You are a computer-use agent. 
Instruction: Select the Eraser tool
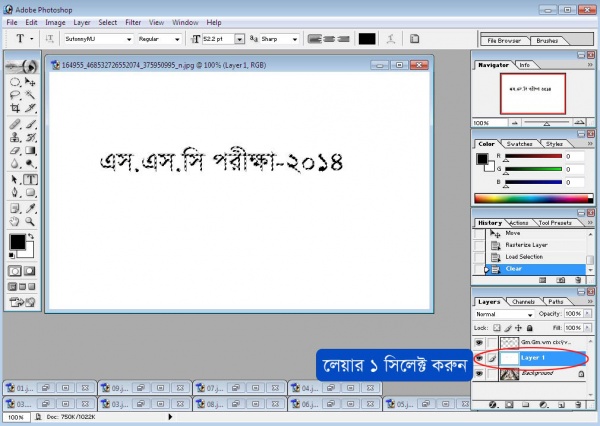[15, 150]
